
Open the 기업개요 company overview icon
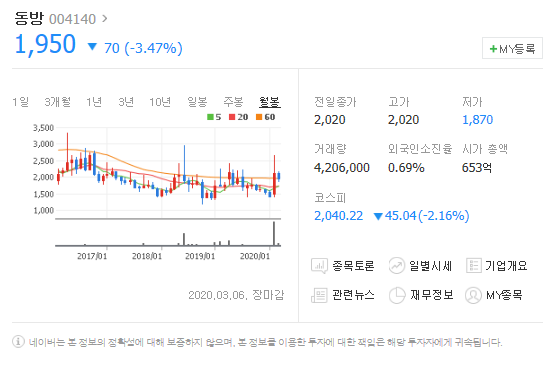[474, 266]
